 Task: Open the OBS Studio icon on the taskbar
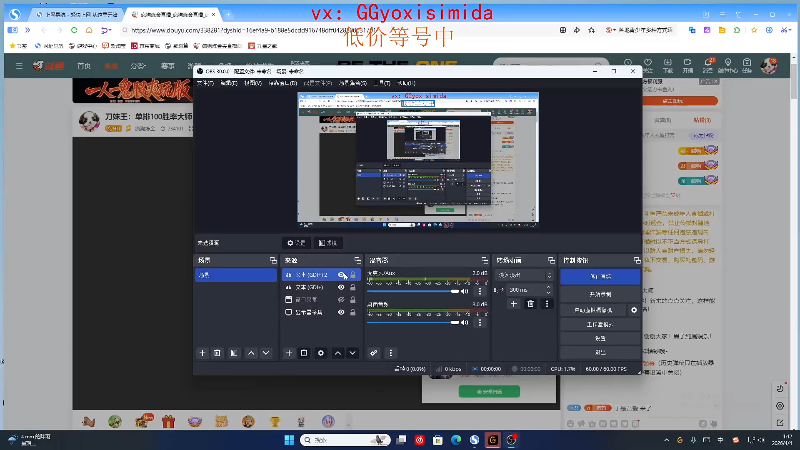(x=511, y=440)
